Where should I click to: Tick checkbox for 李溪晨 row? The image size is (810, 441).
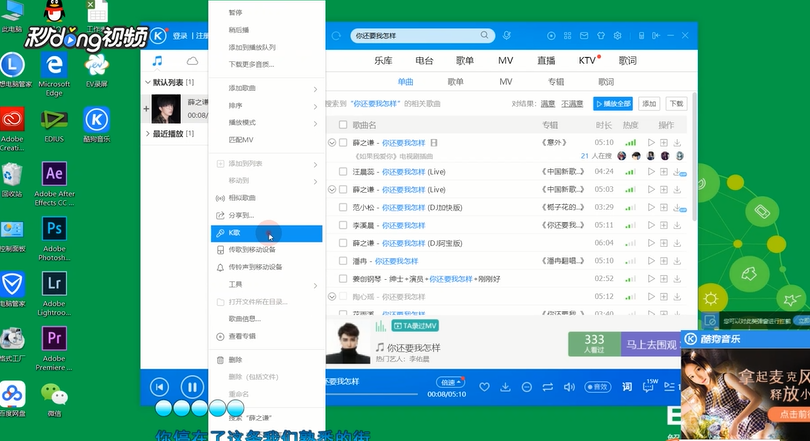[343, 225]
